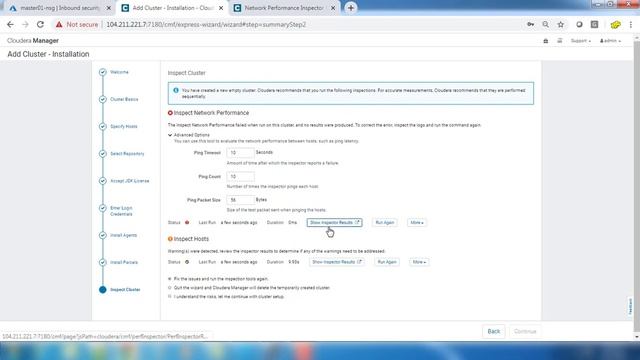Click Run Again for Inspect Hosts
This screenshot has height=360, width=640.
(x=387, y=262)
